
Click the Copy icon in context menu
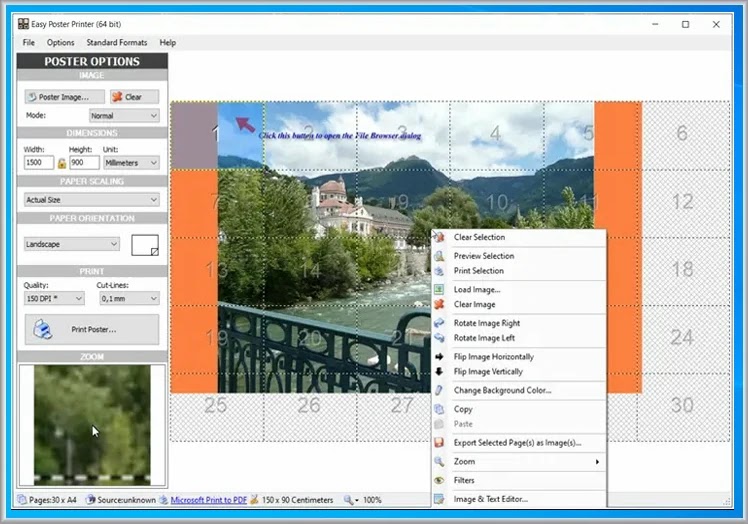[x=439, y=409]
